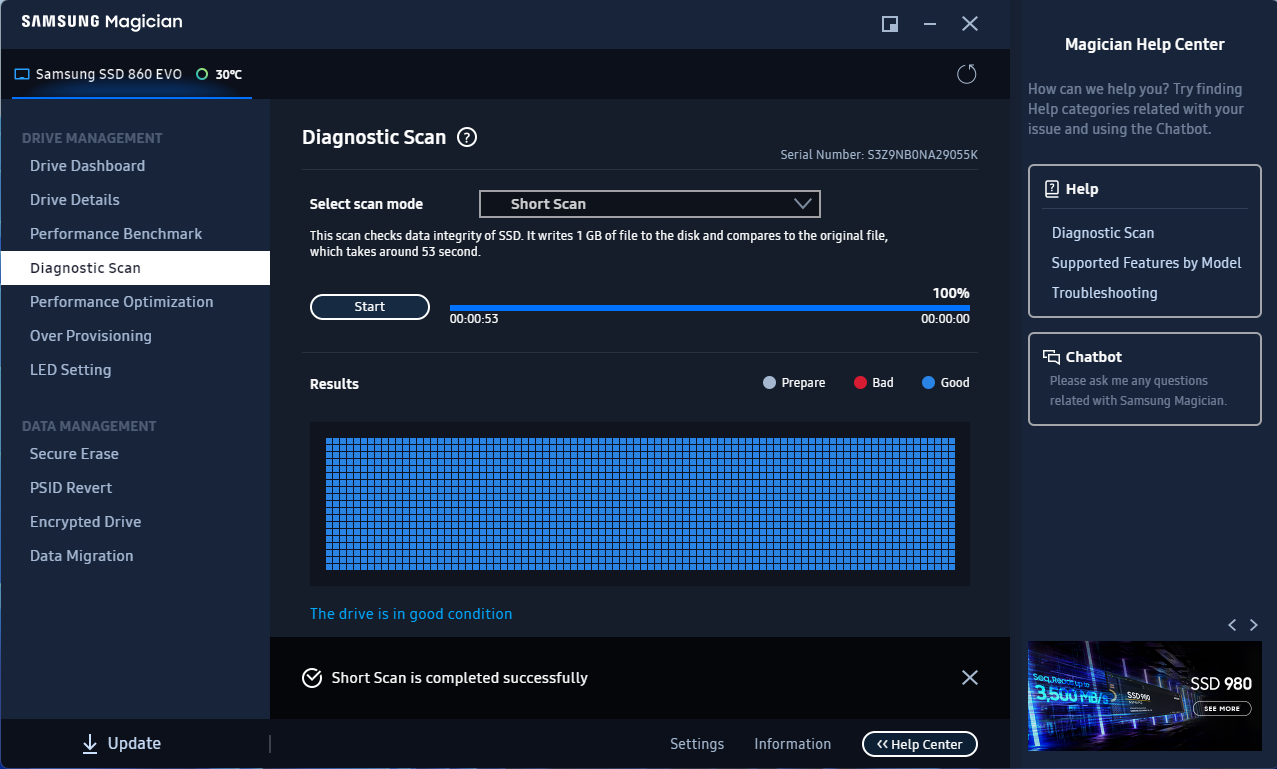1277x769 pixels.
Task: Click the Start scan button
Action: click(370, 307)
